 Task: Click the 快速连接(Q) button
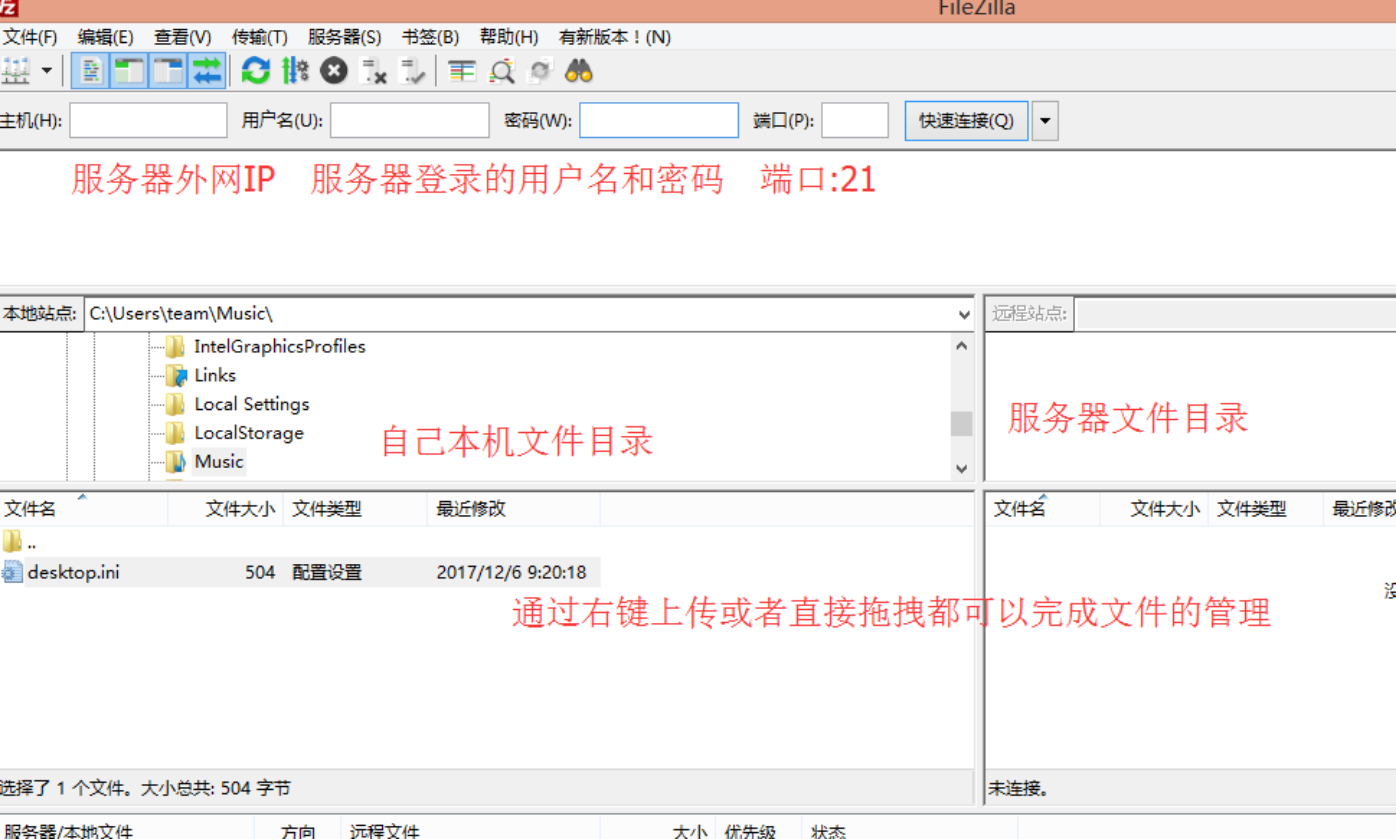click(x=967, y=120)
